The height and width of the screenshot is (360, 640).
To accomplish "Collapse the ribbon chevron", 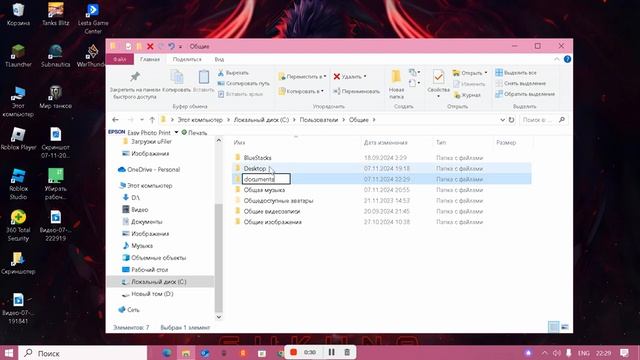I will (x=557, y=59).
